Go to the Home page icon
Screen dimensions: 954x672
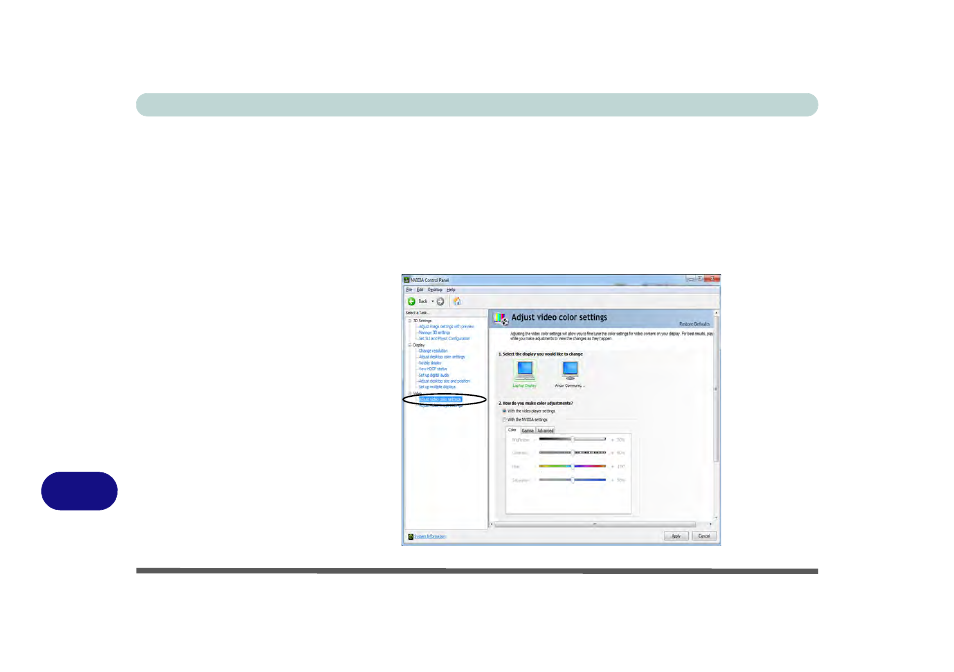point(457,302)
